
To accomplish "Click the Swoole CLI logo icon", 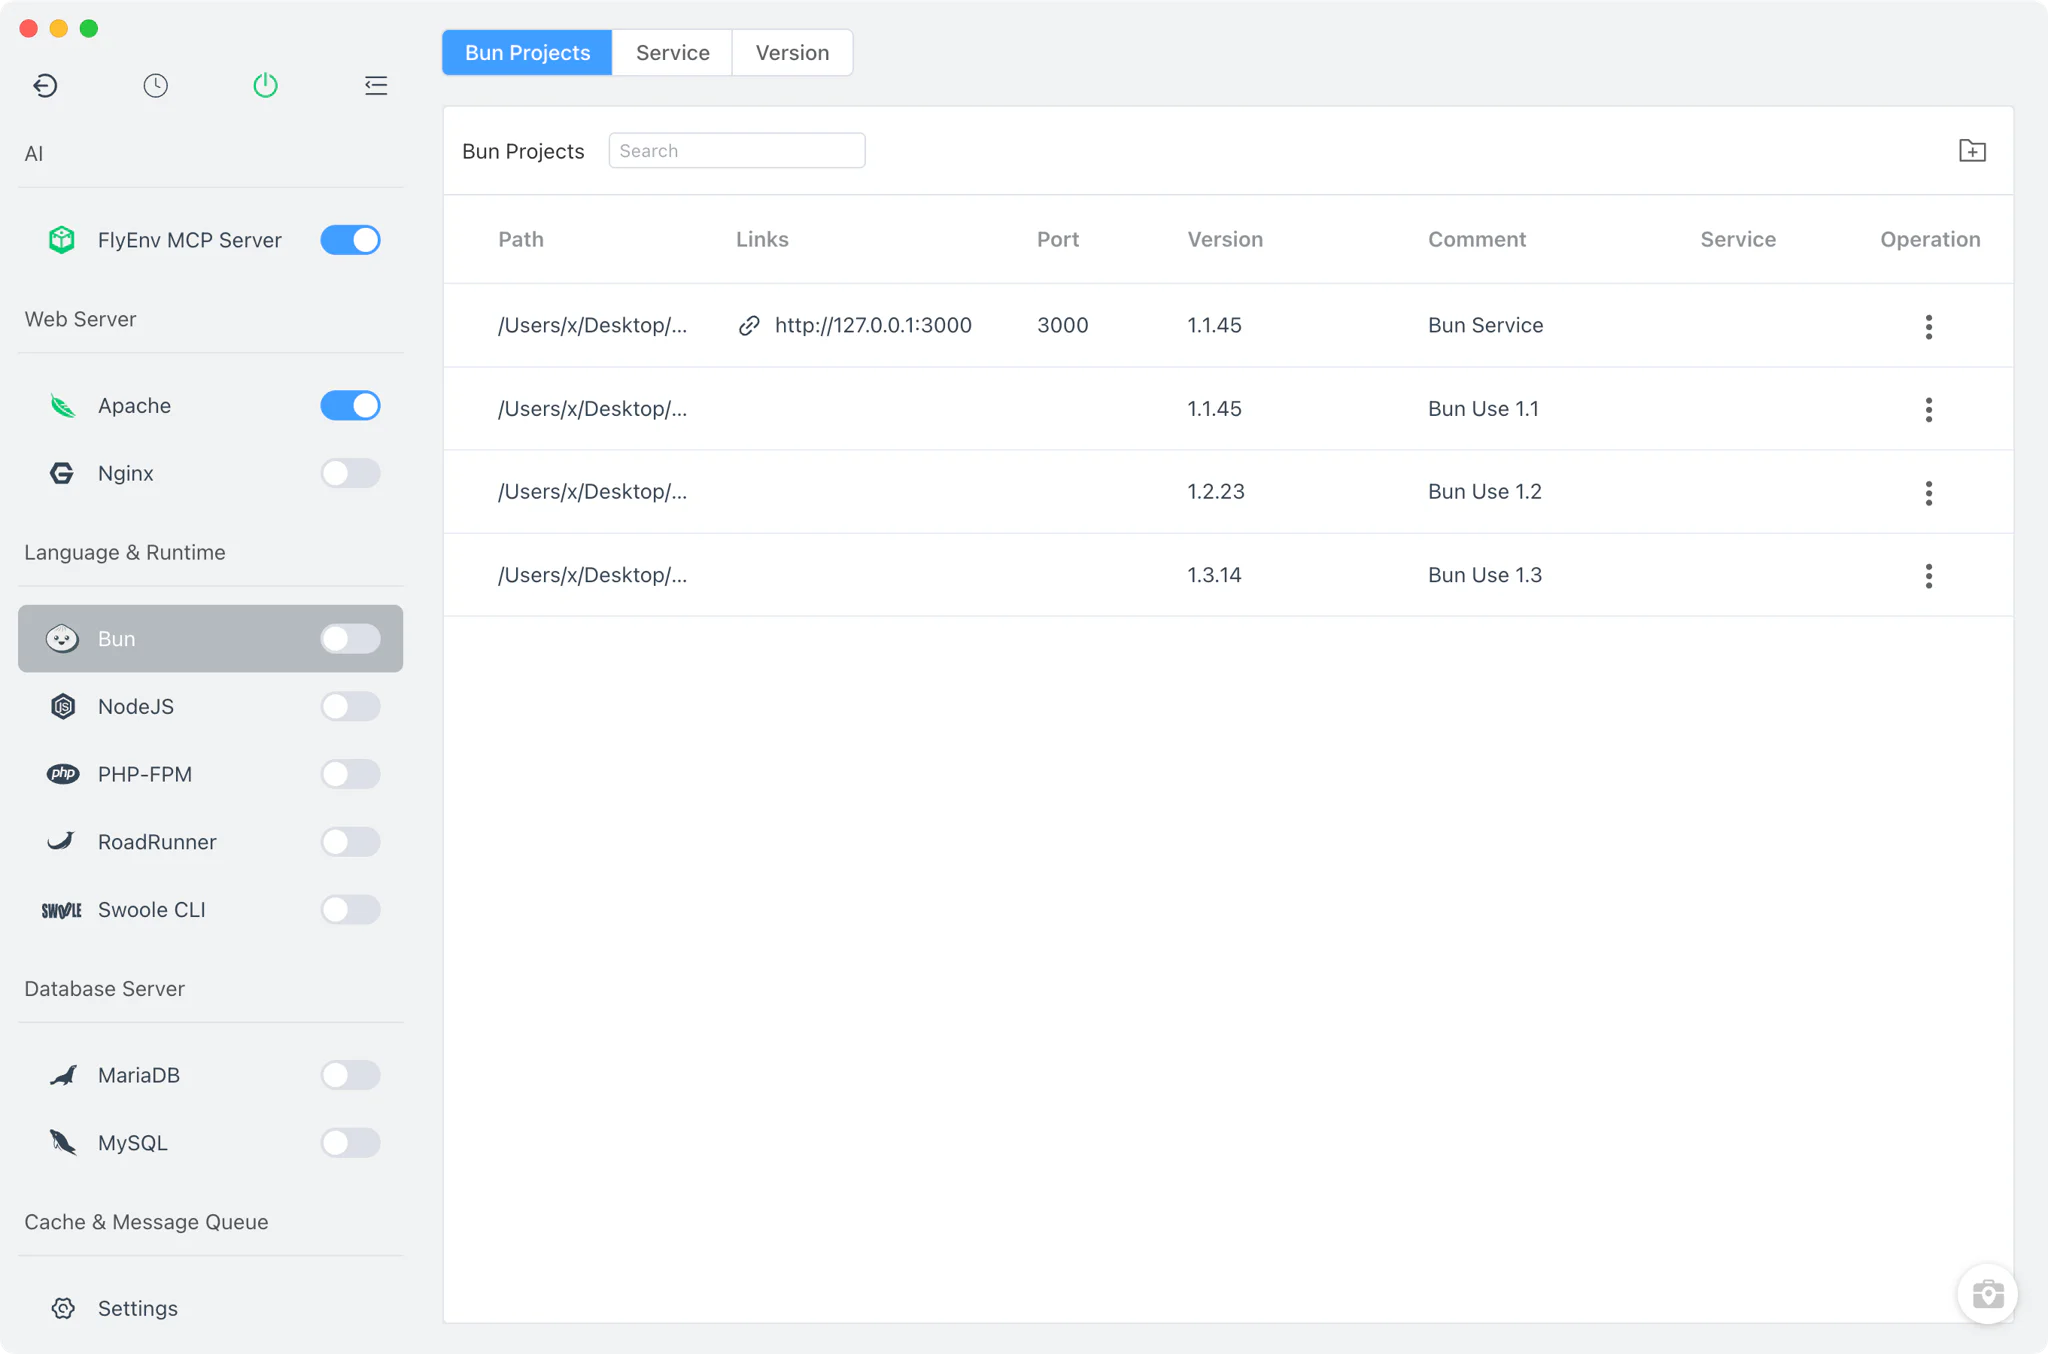I will pos(62,910).
